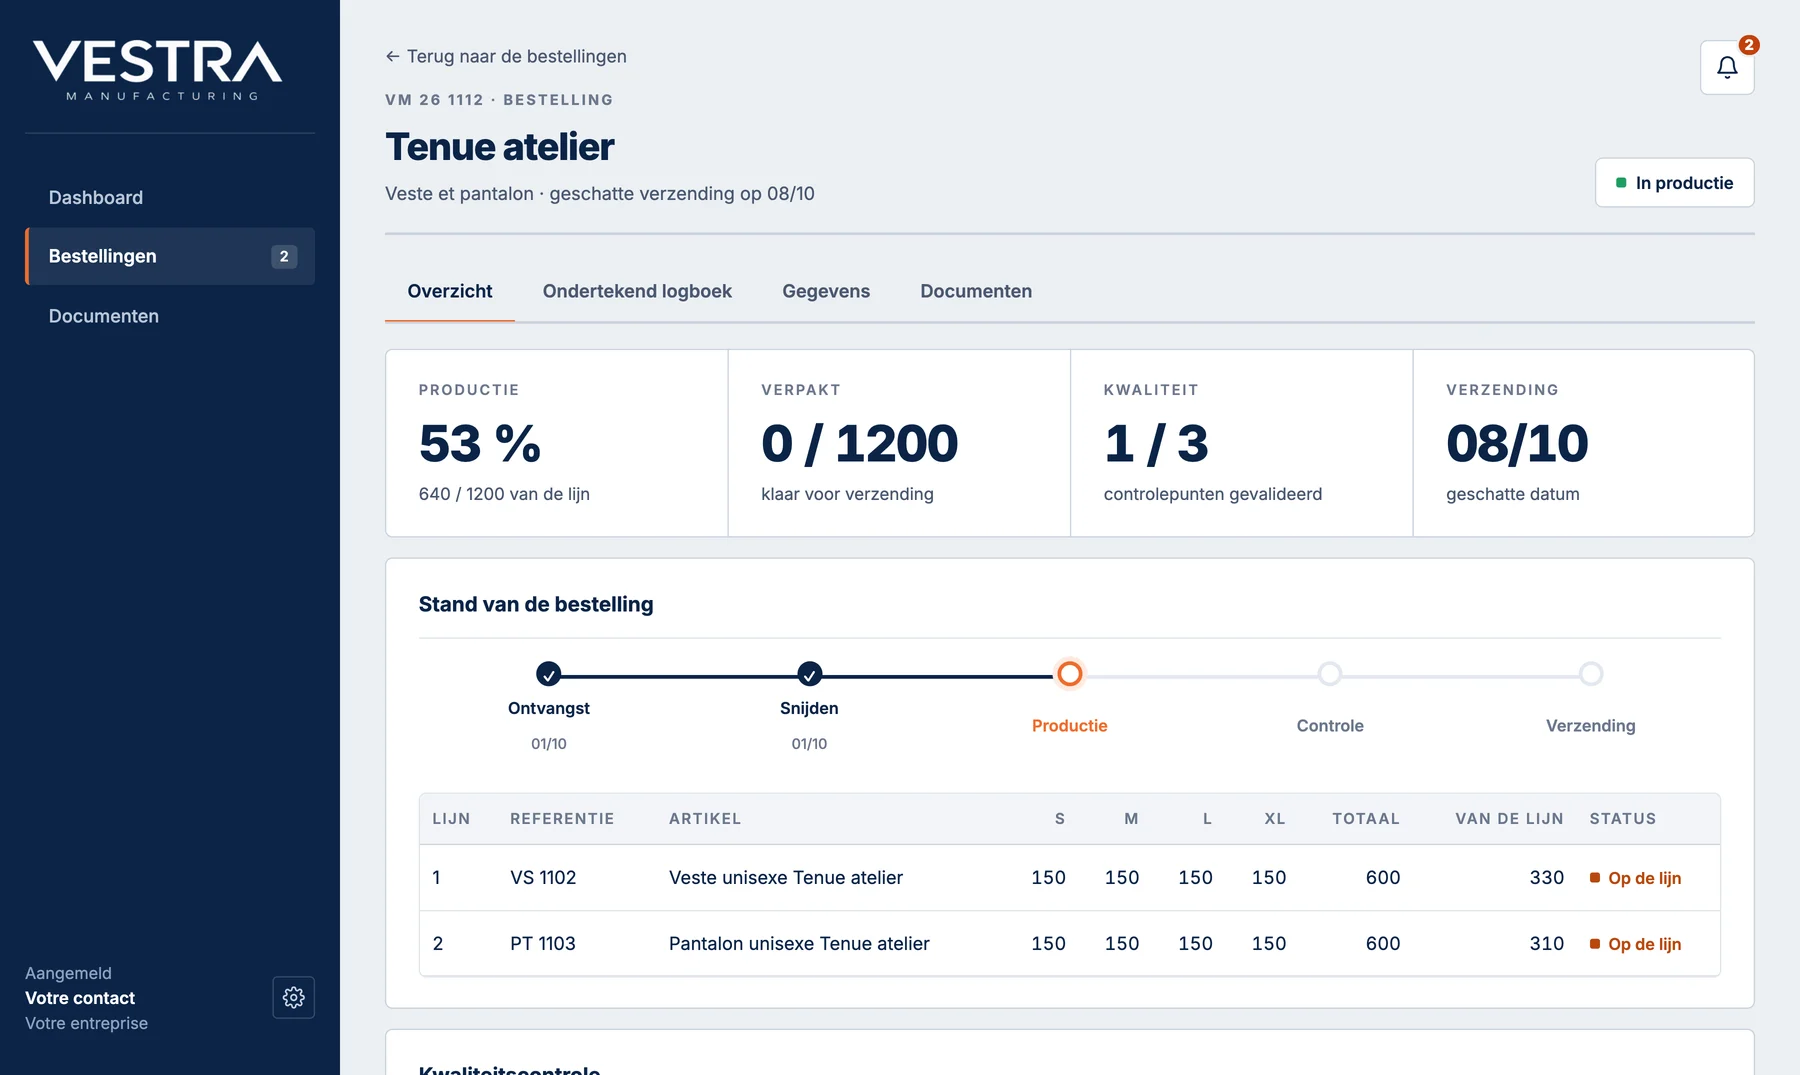The image size is (1800, 1075).
Task: Select the current Productie step marker
Action: [1070, 674]
